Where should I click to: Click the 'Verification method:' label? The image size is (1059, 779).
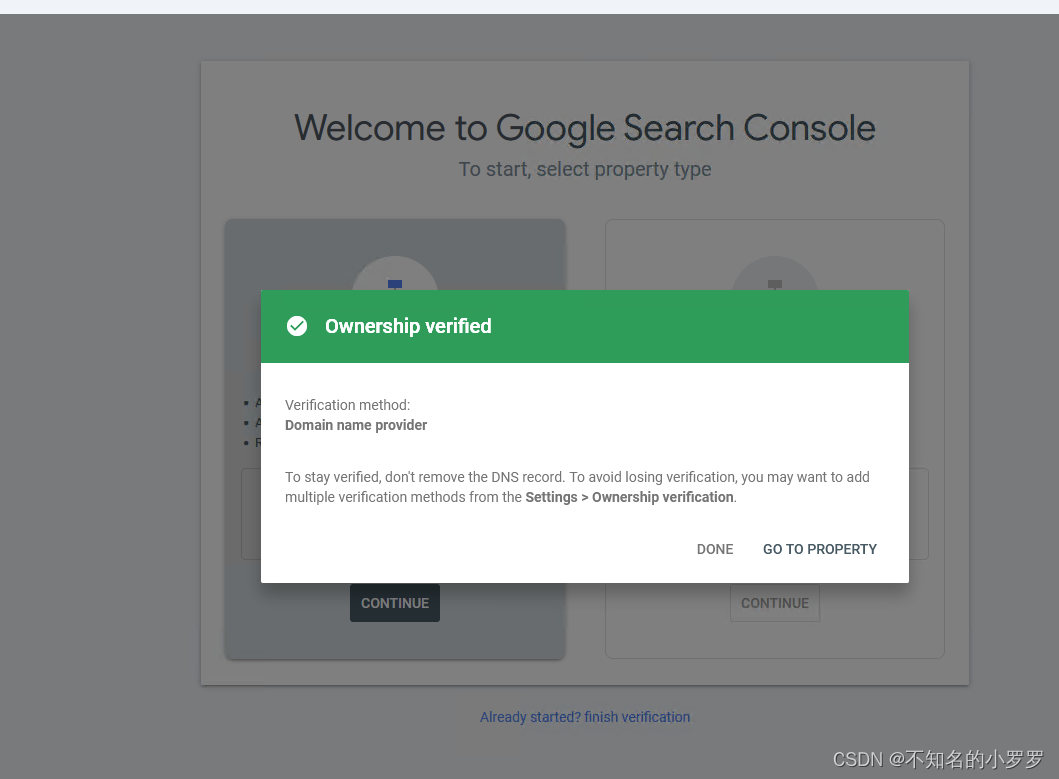347,405
